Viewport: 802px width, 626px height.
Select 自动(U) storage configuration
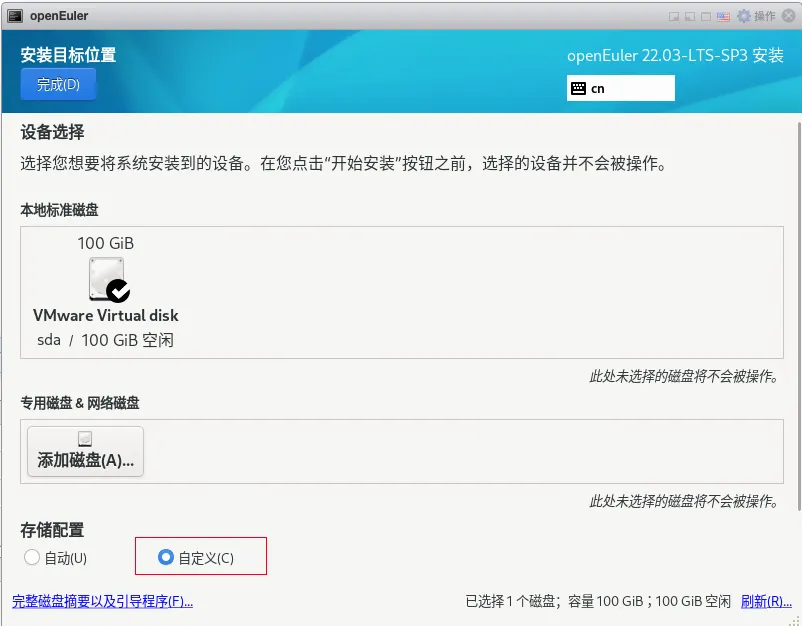31,557
